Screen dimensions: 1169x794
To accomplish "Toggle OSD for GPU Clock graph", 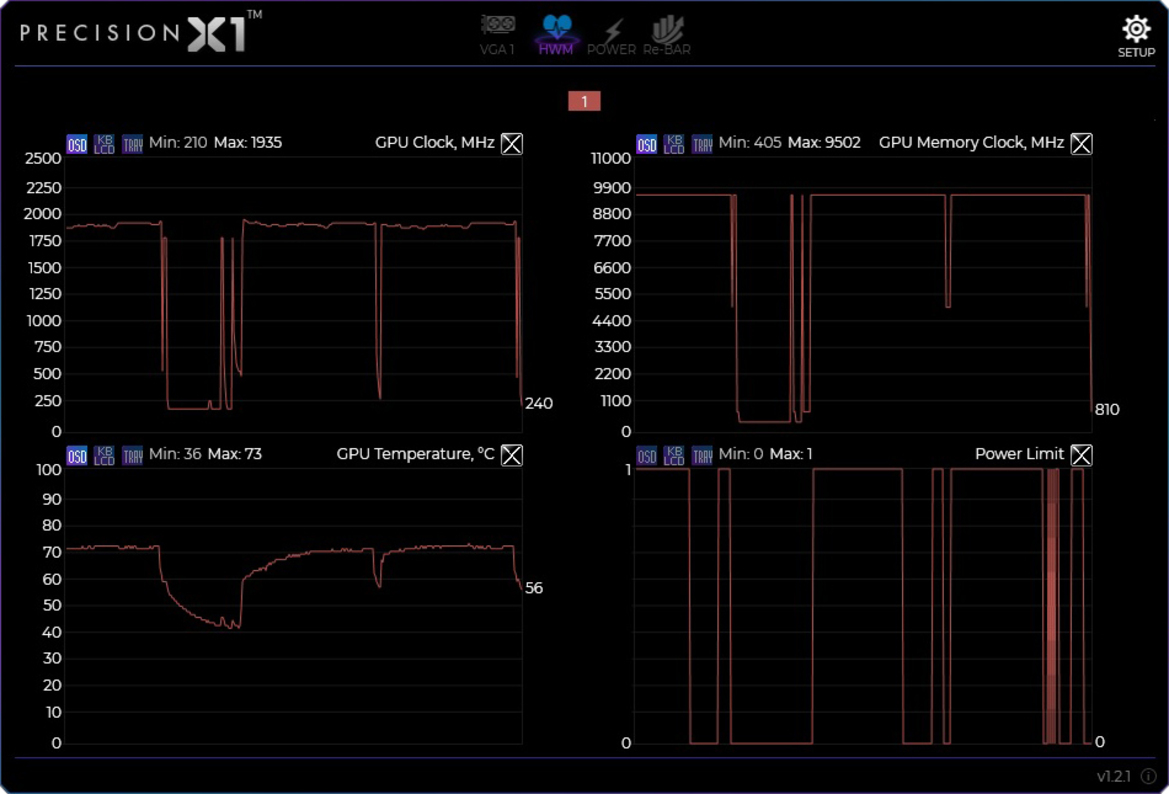I will [x=77, y=143].
